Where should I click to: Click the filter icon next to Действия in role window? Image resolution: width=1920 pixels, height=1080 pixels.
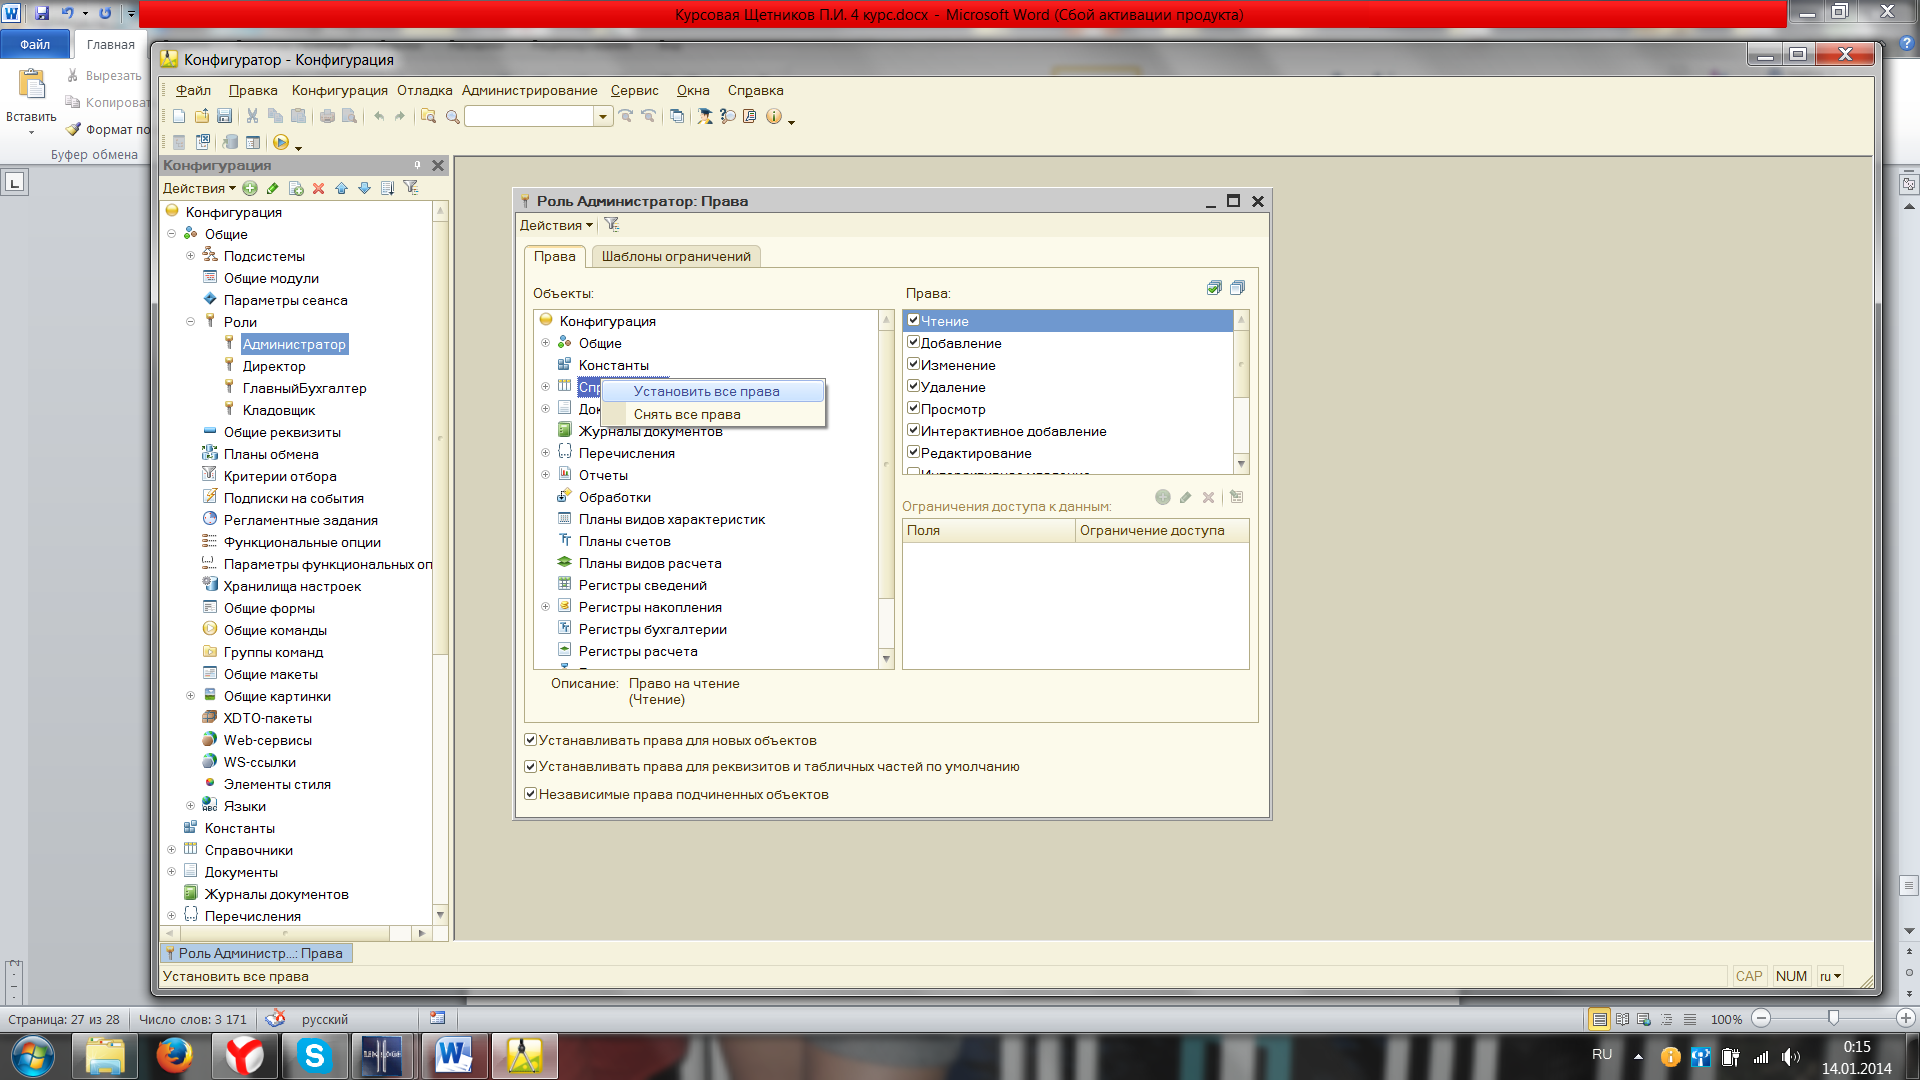[612, 225]
